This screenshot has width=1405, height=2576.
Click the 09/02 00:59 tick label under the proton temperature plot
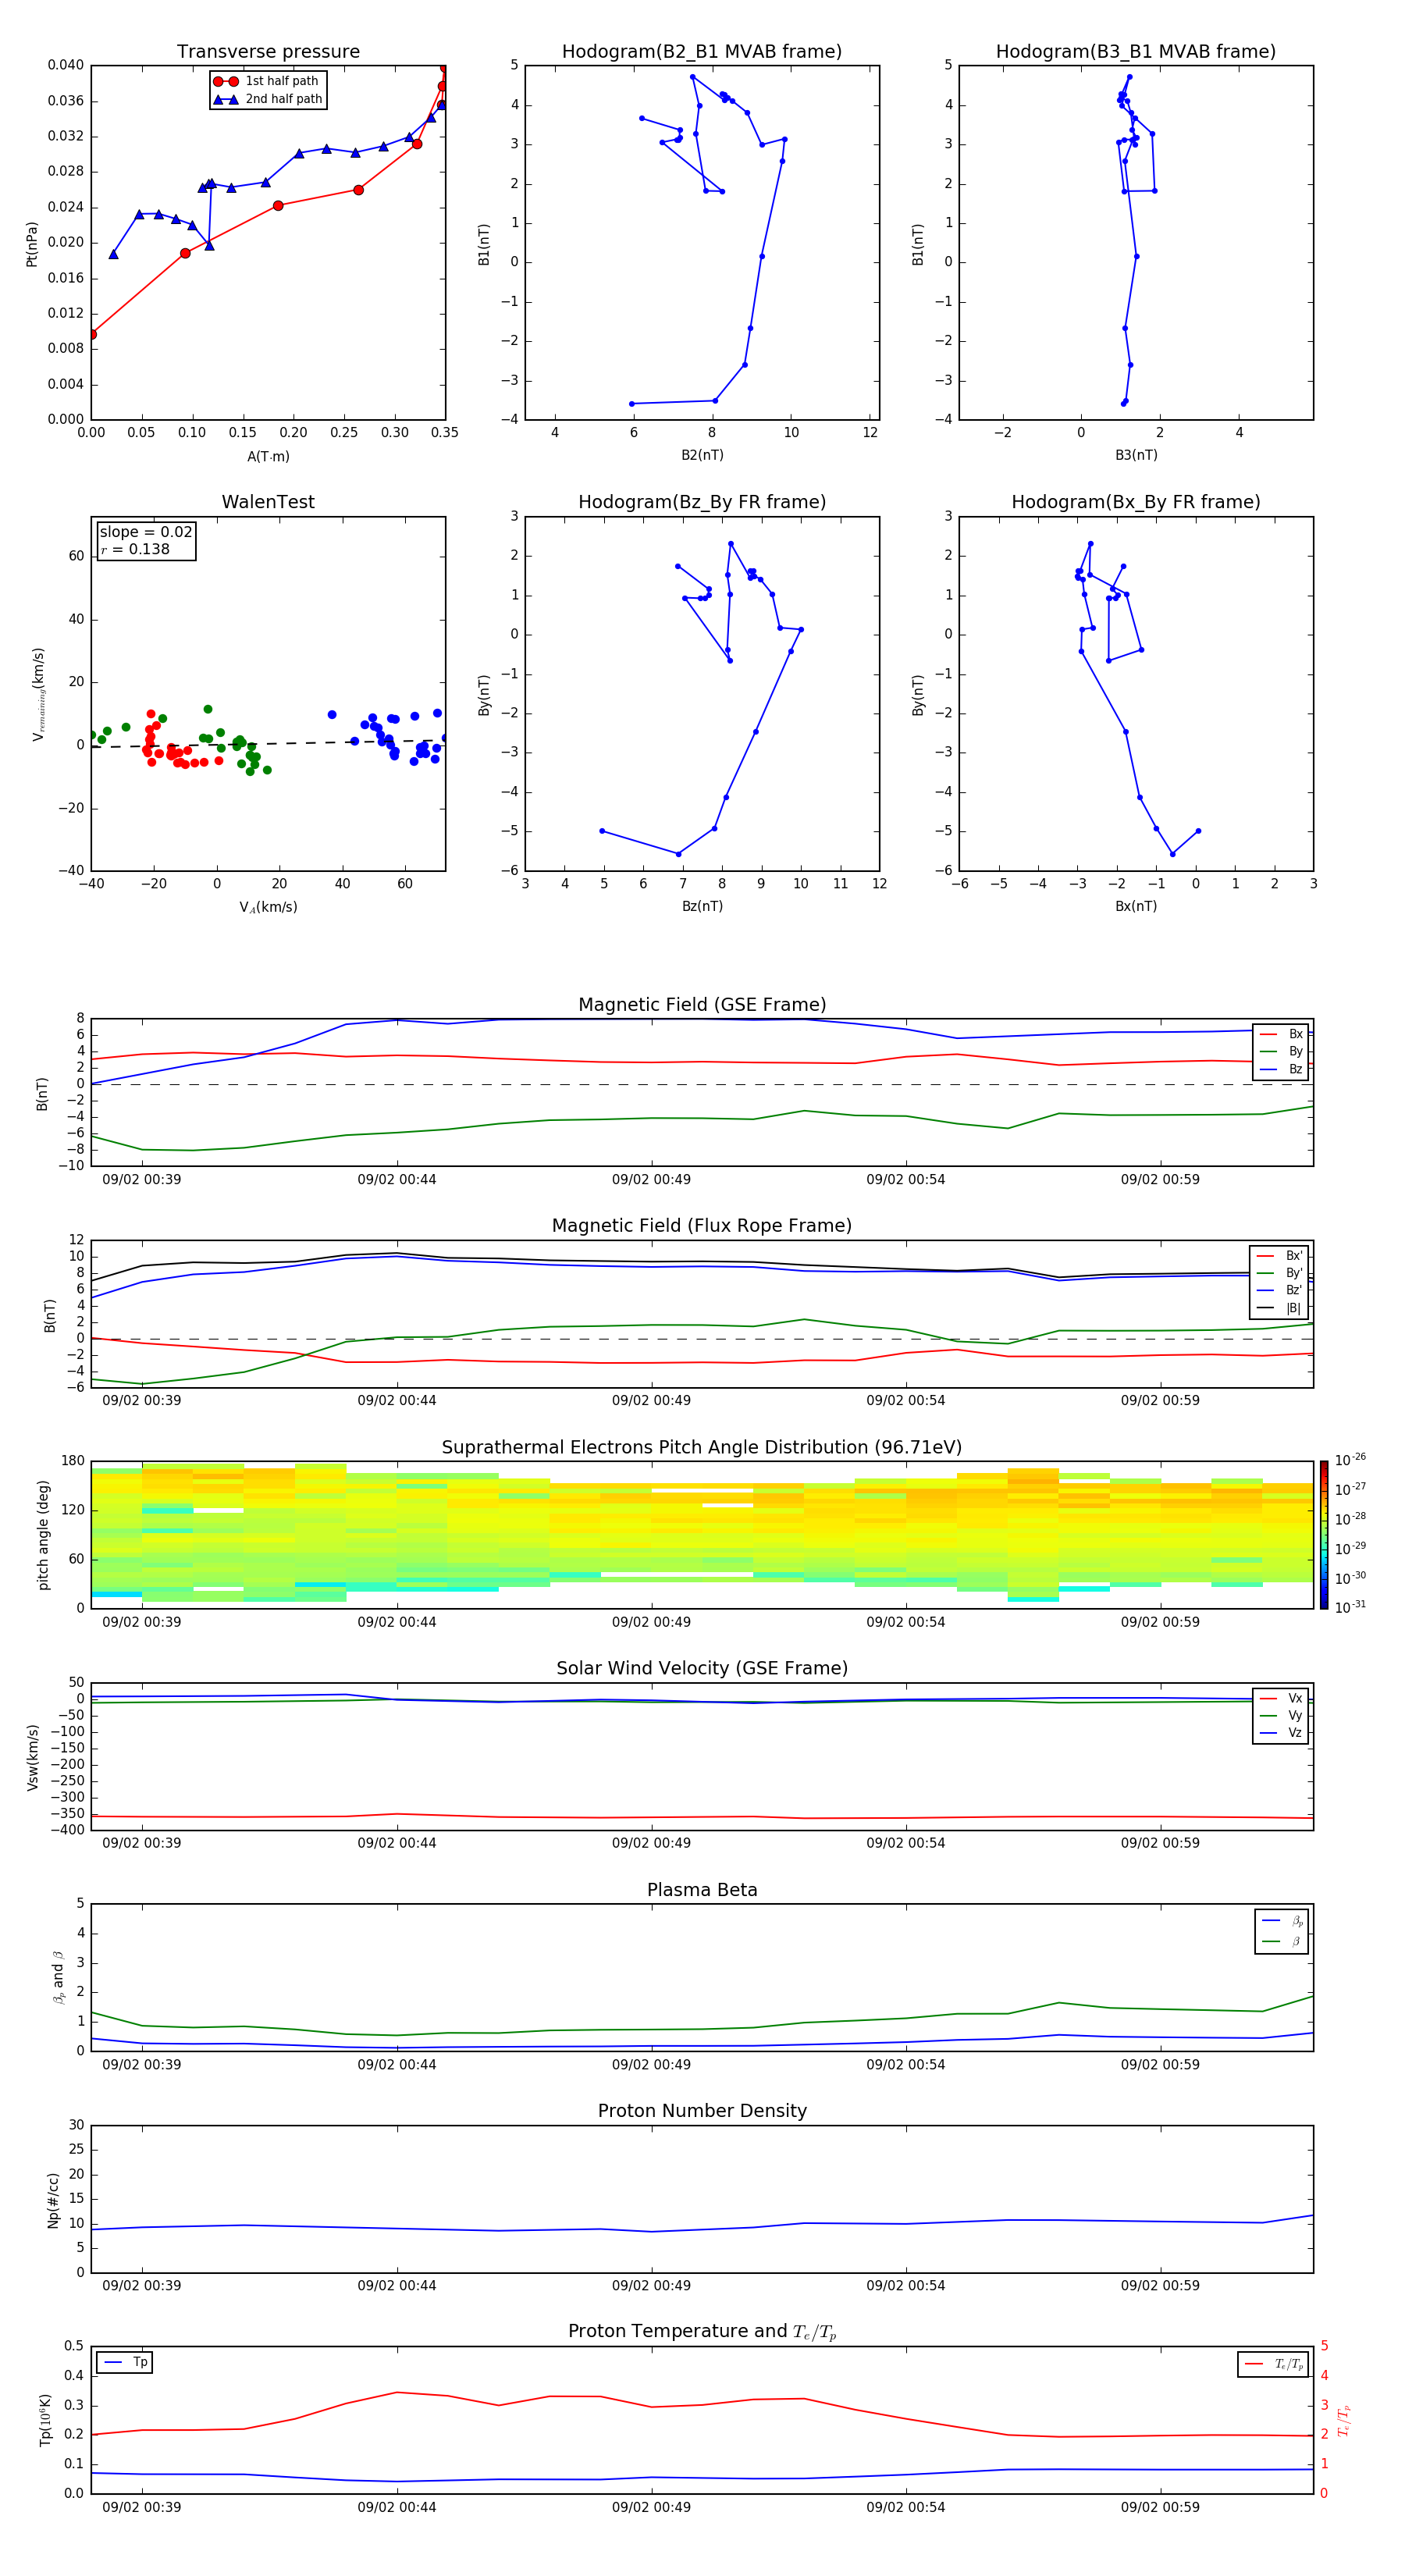coord(1159,2507)
